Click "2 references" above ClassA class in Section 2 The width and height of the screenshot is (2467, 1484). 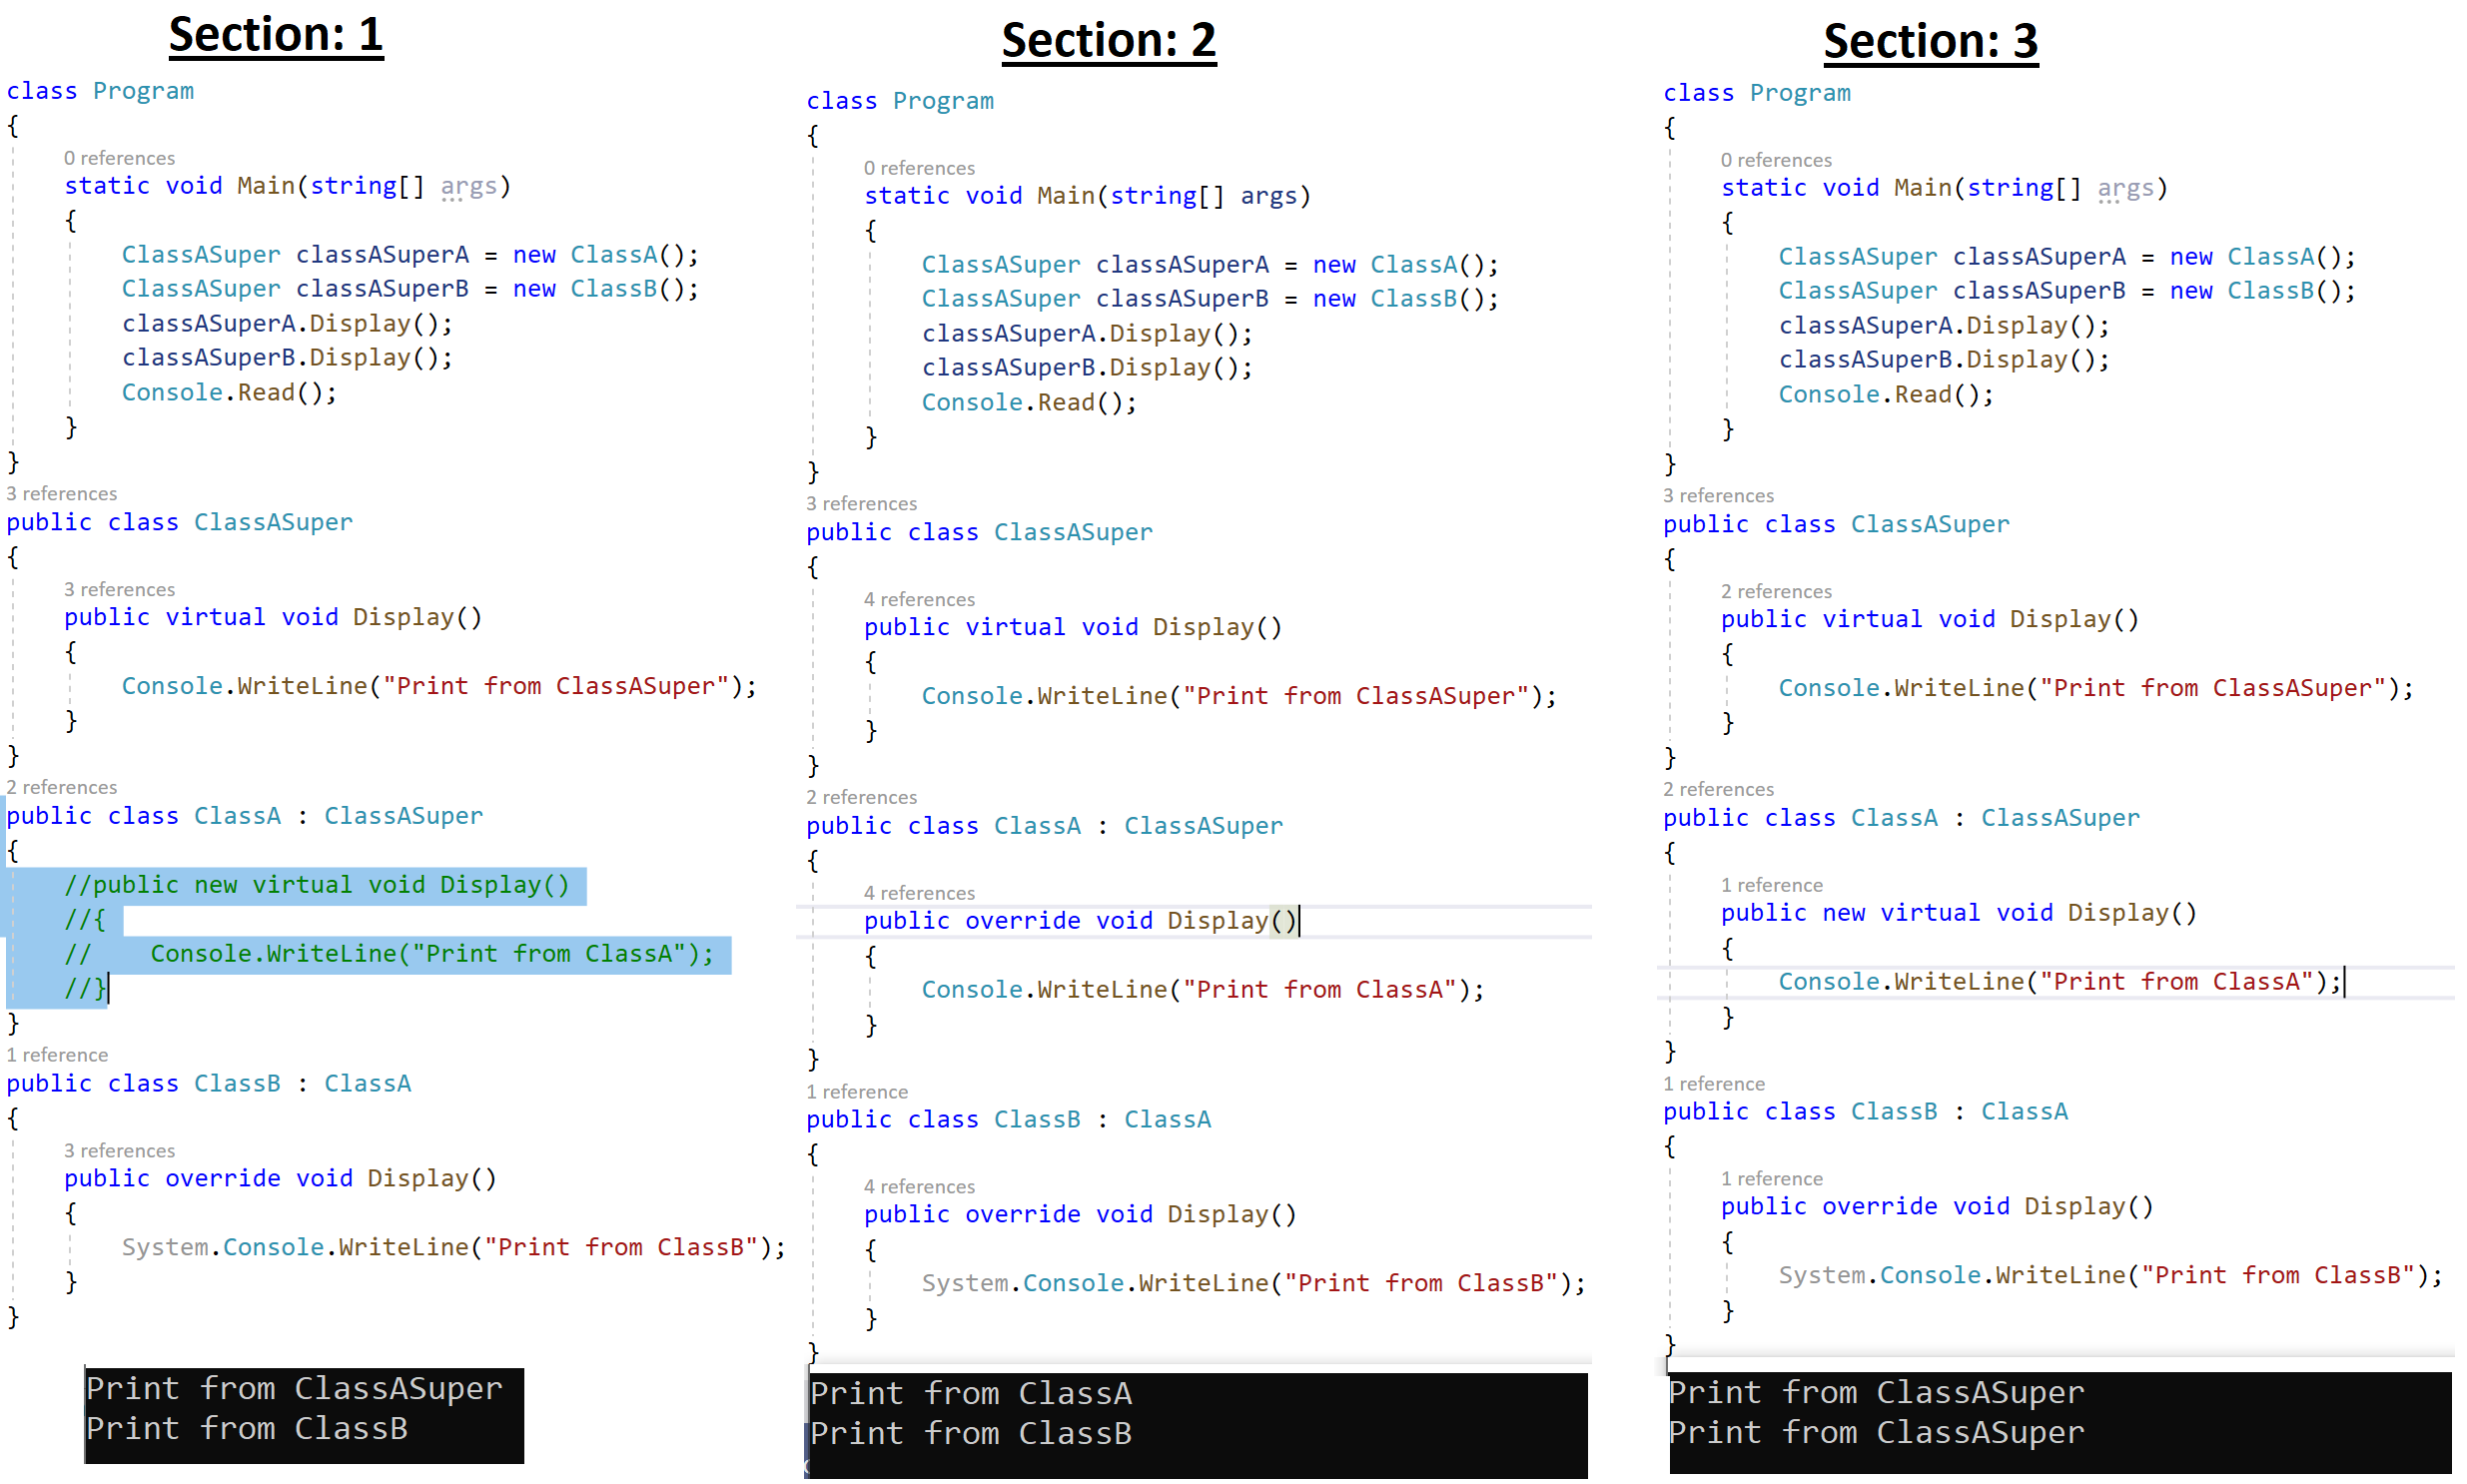coord(861,797)
